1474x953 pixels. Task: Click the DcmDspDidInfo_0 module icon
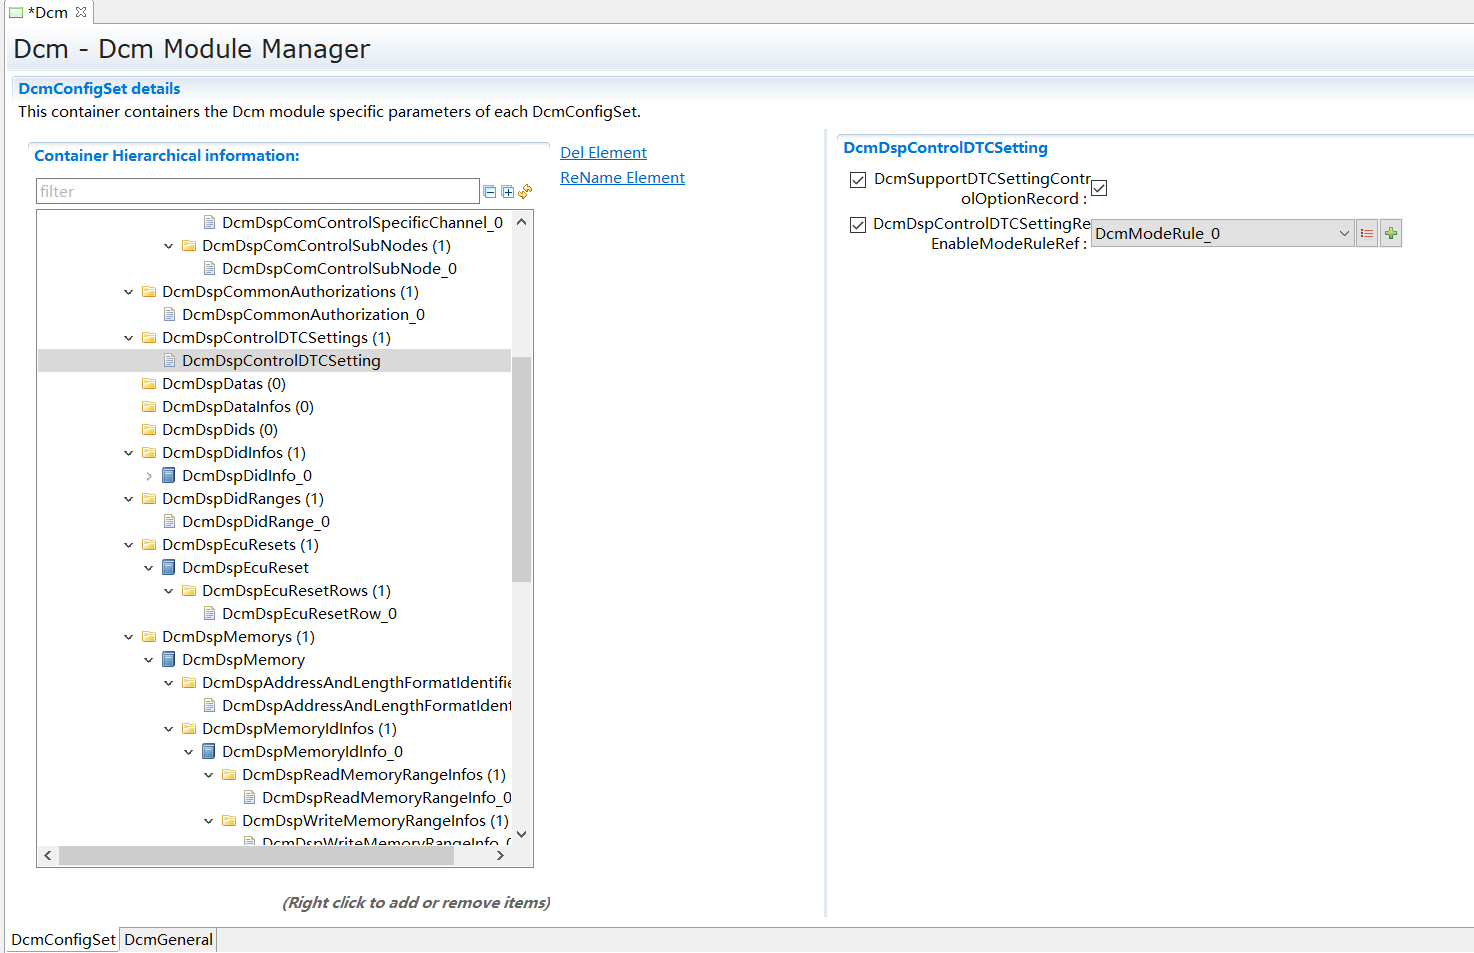[x=167, y=475]
